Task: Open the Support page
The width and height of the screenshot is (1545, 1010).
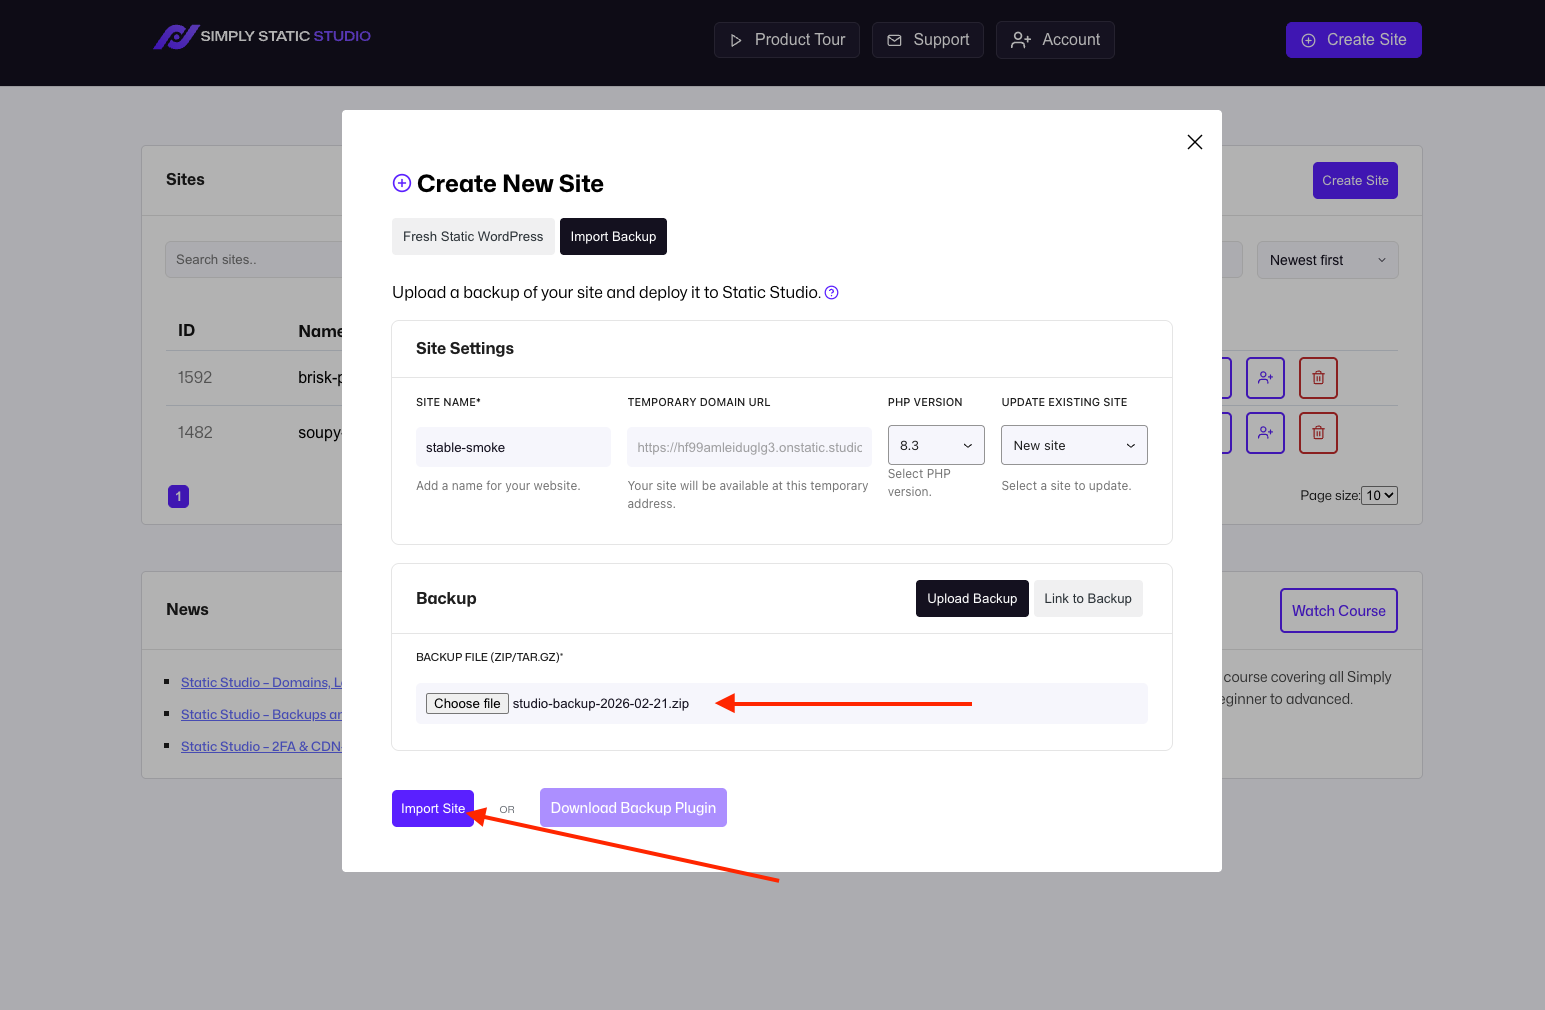Action: click(928, 40)
